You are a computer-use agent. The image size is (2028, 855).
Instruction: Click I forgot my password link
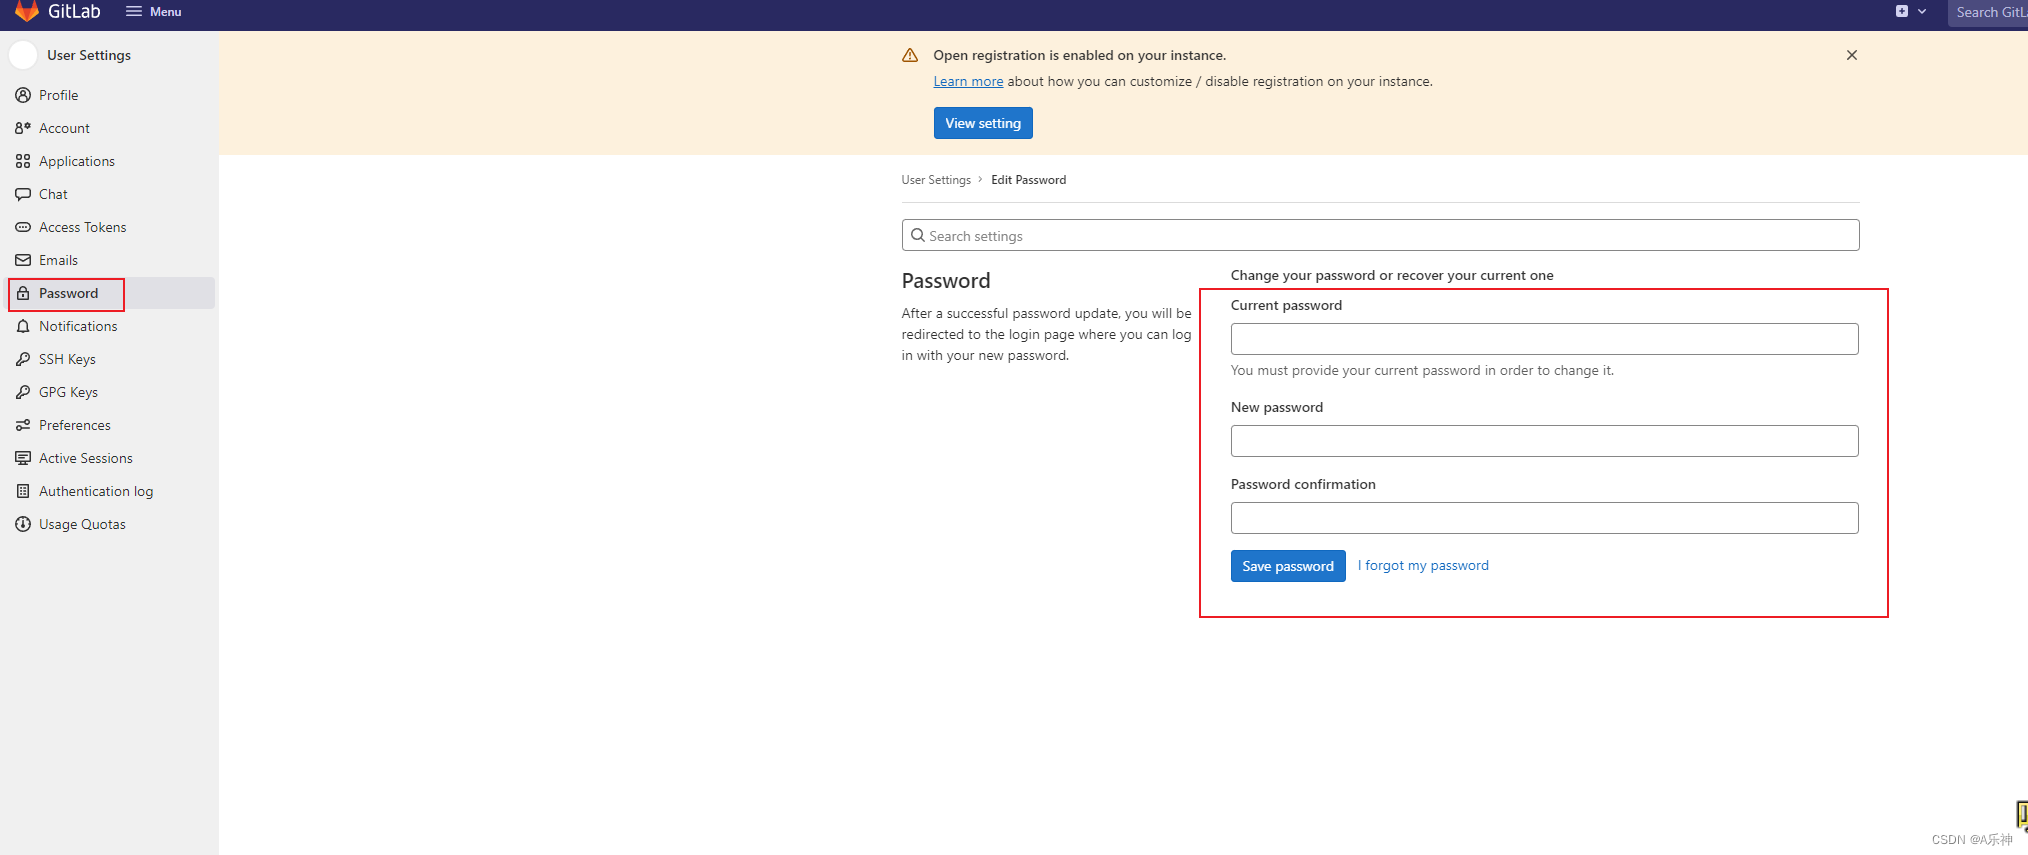tap(1423, 565)
